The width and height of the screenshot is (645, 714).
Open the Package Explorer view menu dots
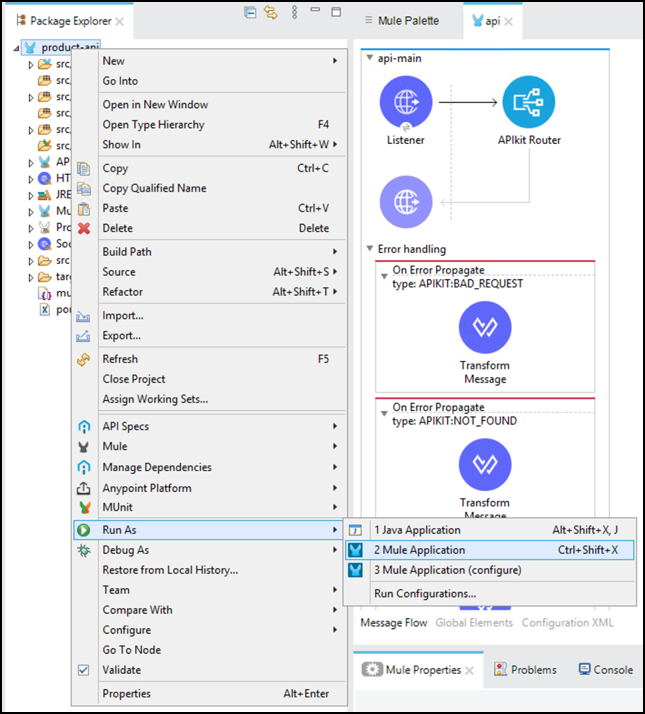click(x=294, y=12)
